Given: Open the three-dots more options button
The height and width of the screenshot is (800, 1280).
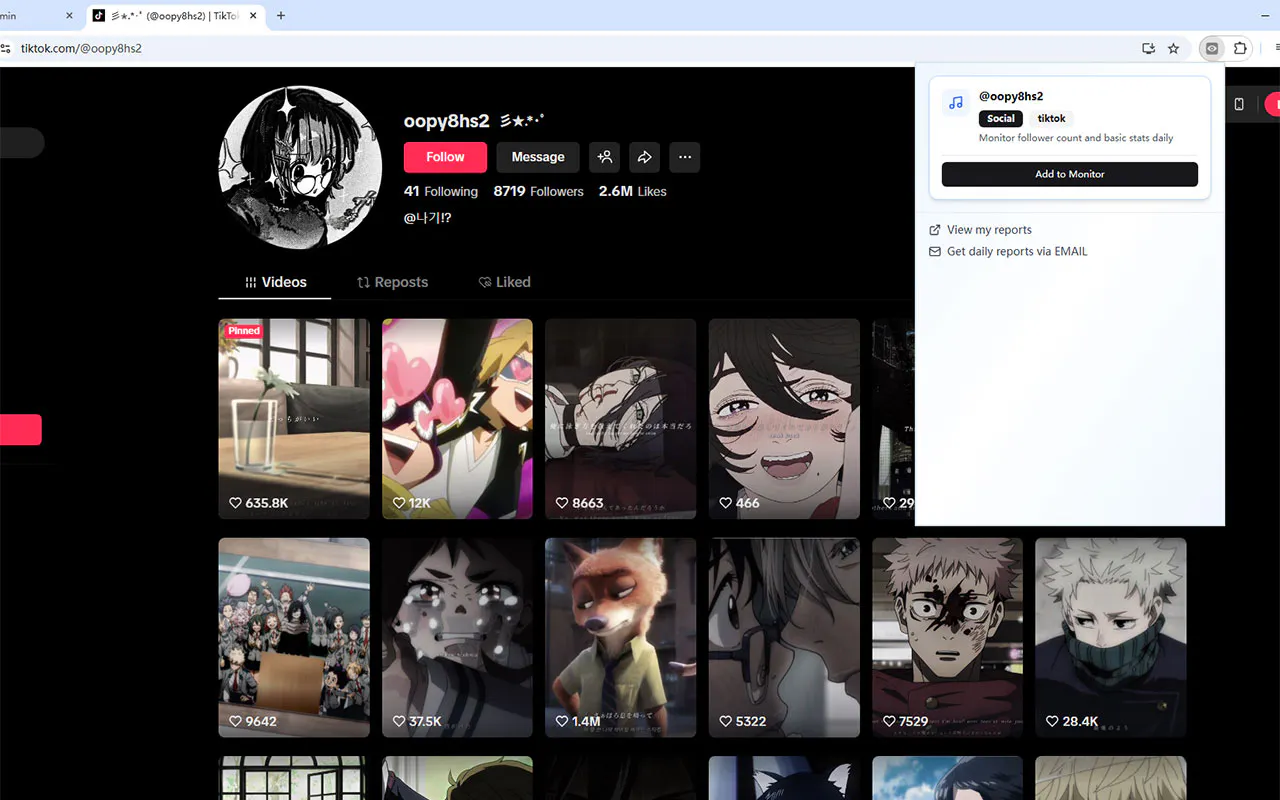Looking at the screenshot, I should 685,157.
